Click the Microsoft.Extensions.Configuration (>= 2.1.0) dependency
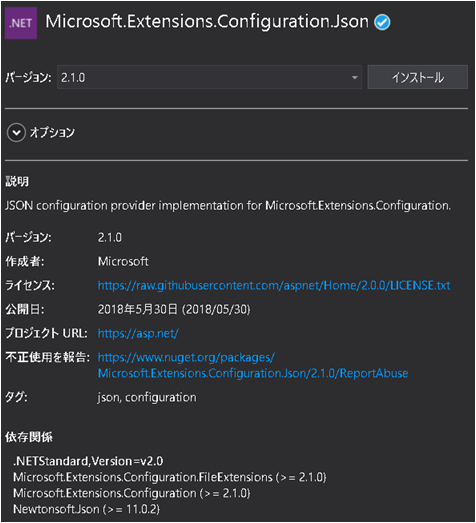The height and width of the screenshot is (523, 476). click(132, 493)
